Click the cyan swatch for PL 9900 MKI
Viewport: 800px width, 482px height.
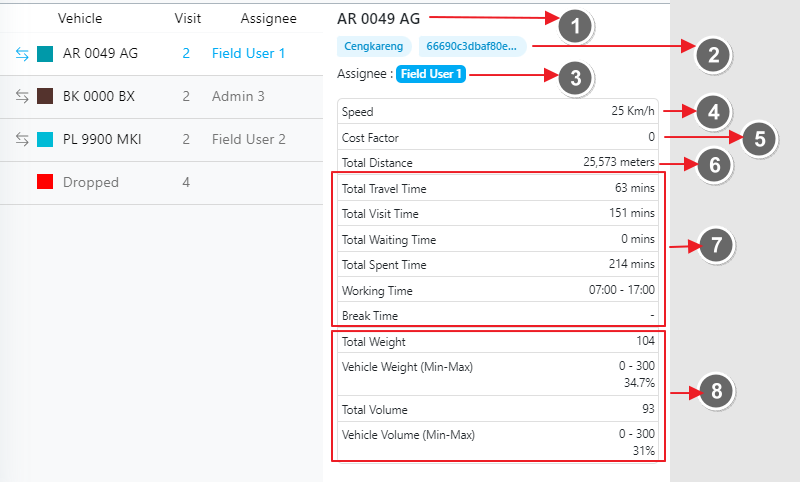point(45,140)
